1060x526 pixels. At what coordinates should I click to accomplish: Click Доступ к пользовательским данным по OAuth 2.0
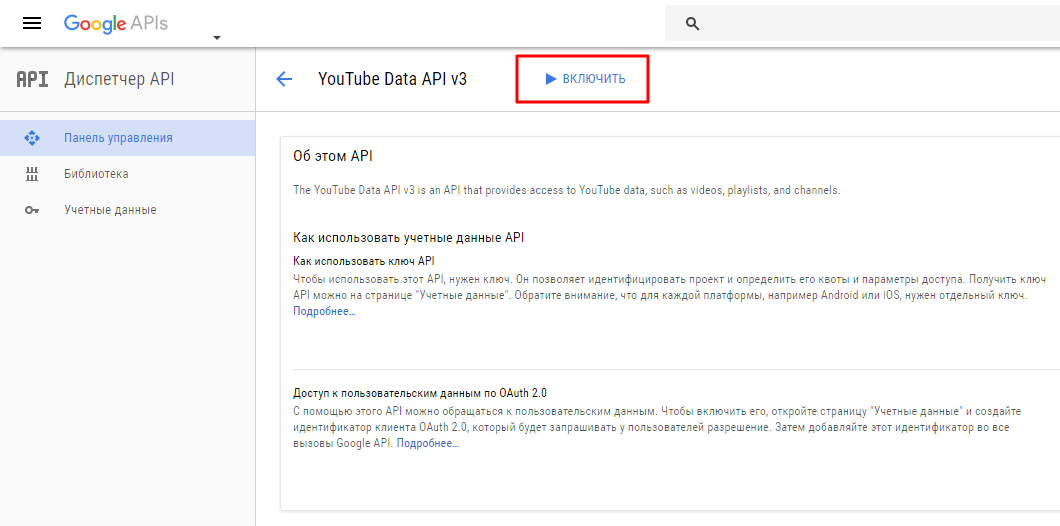click(x=420, y=393)
